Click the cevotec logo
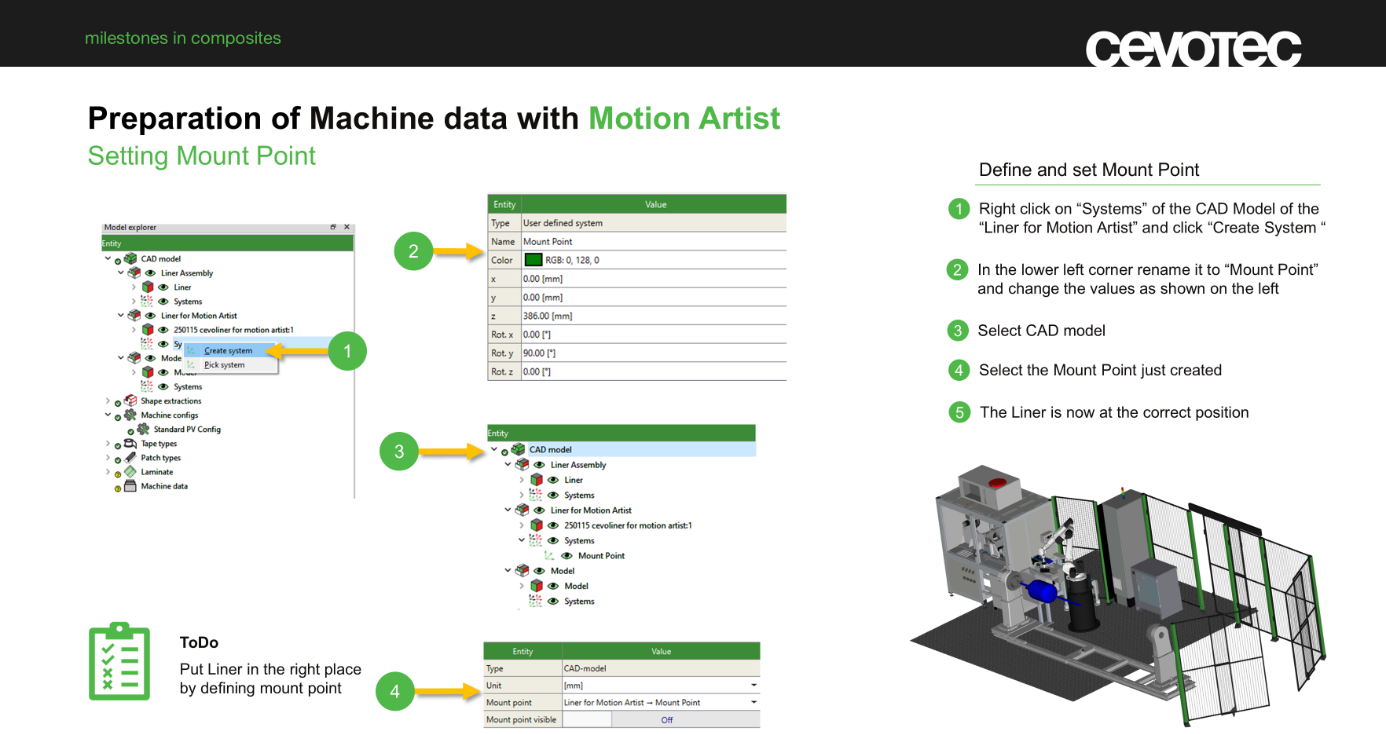The width and height of the screenshot is (1386, 734). coord(1193,47)
